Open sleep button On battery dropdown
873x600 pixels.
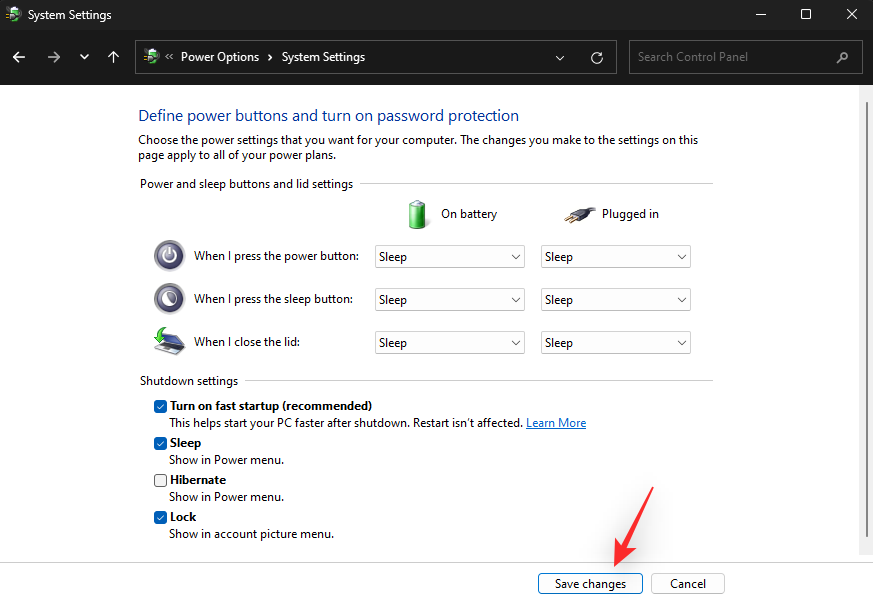click(x=450, y=299)
